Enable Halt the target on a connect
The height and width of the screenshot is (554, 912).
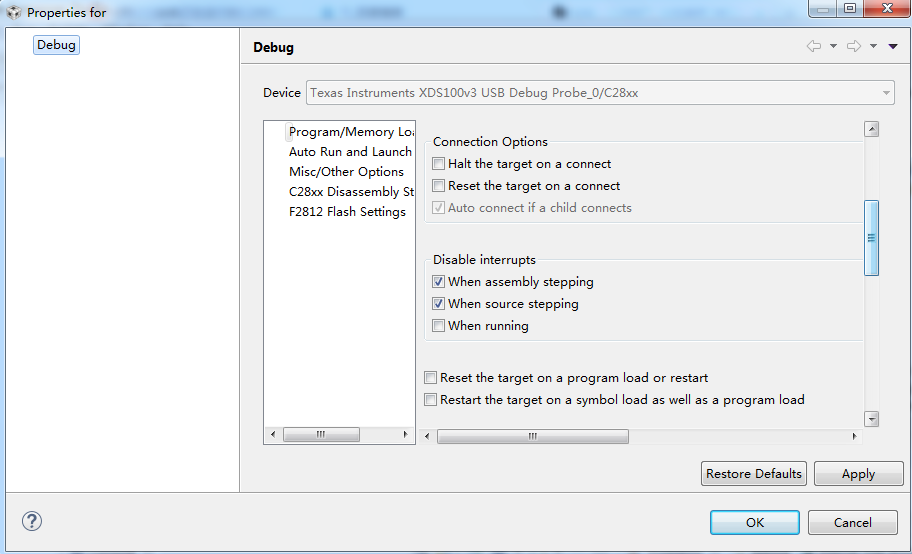(438, 164)
